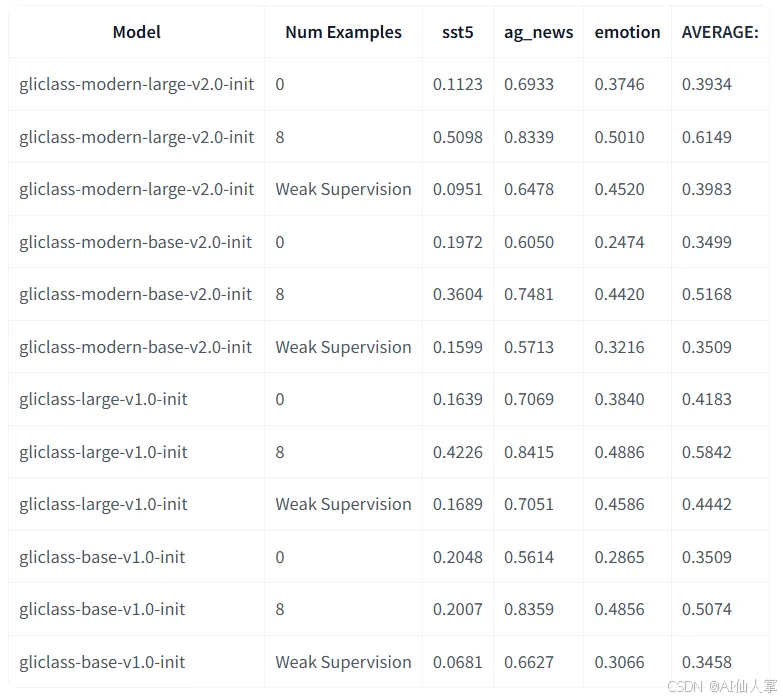Select the first gliclass-modern-large-v2.0-init row name

point(136,84)
